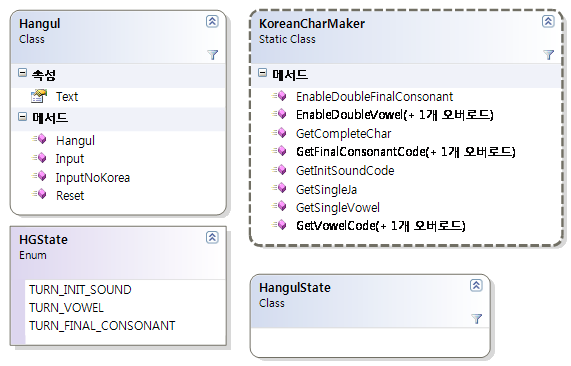
Task: Collapse the HangulState class box chevron
Action: click(476, 286)
